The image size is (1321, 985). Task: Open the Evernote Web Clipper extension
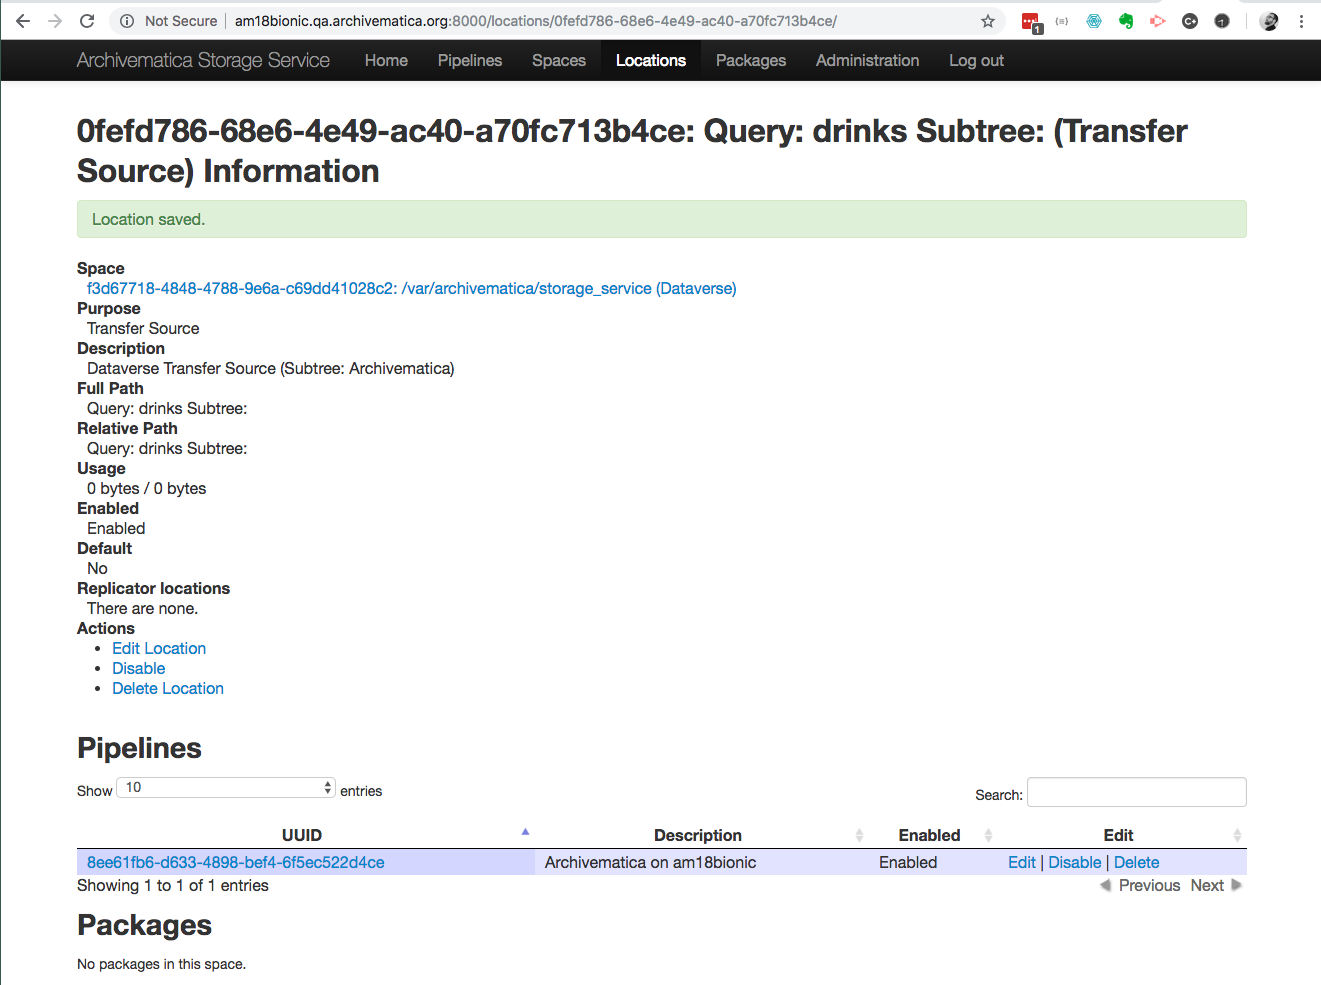[x=1126, y=21]
